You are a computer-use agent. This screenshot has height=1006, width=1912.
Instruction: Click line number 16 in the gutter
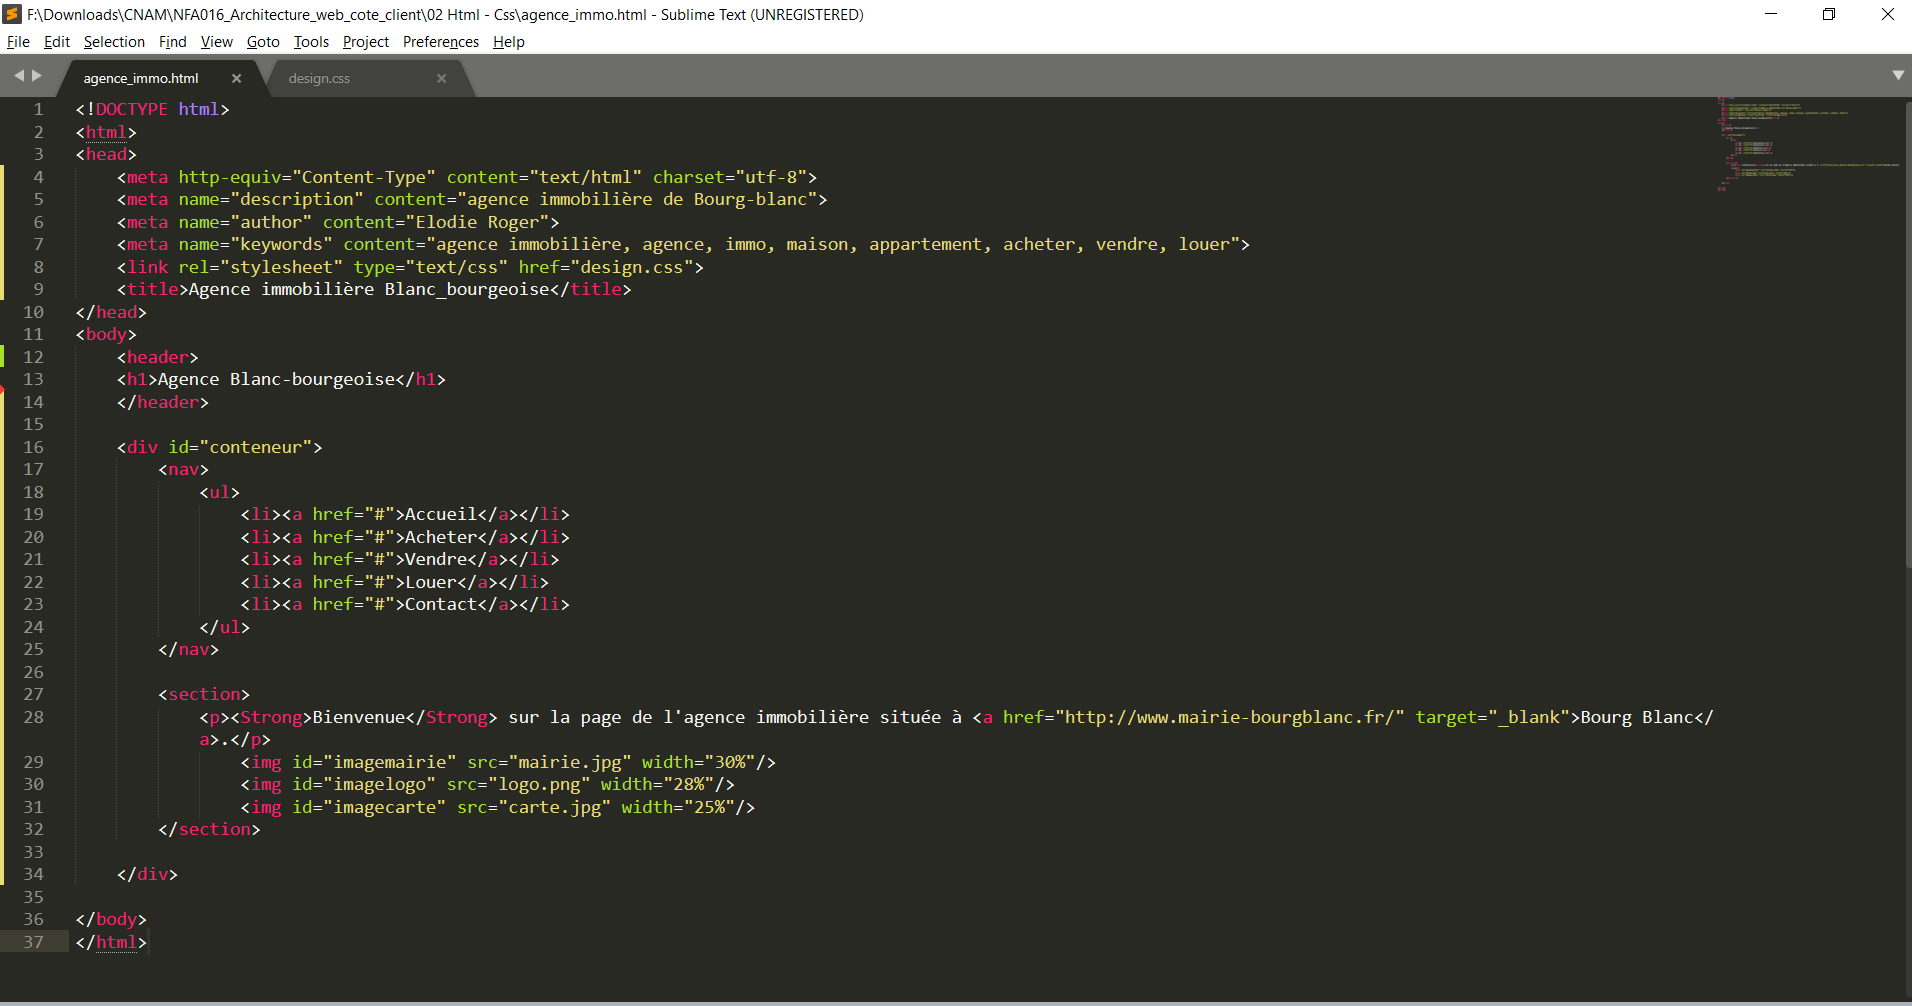coord(34,447)
